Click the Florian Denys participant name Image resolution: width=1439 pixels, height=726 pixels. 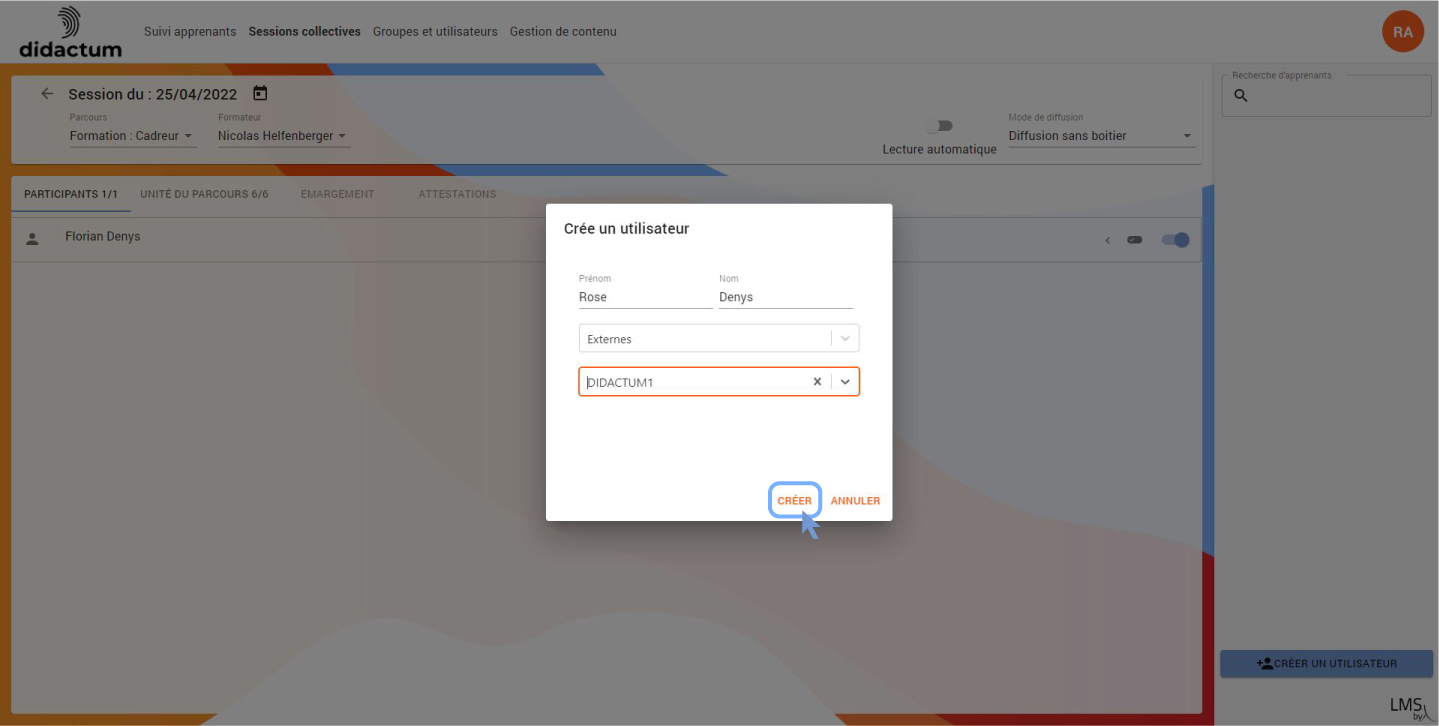pos(103,237)
